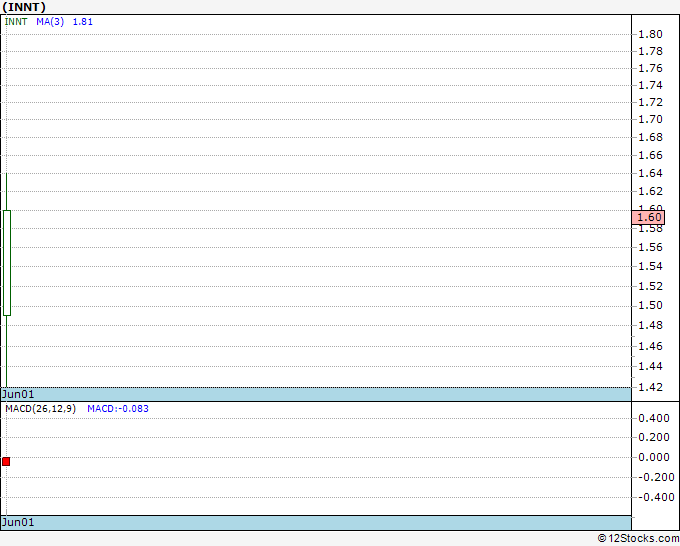The image size is (680, 546).
Task: Click the Jun01 date label under price chart
Action: [x=18, y=394]
